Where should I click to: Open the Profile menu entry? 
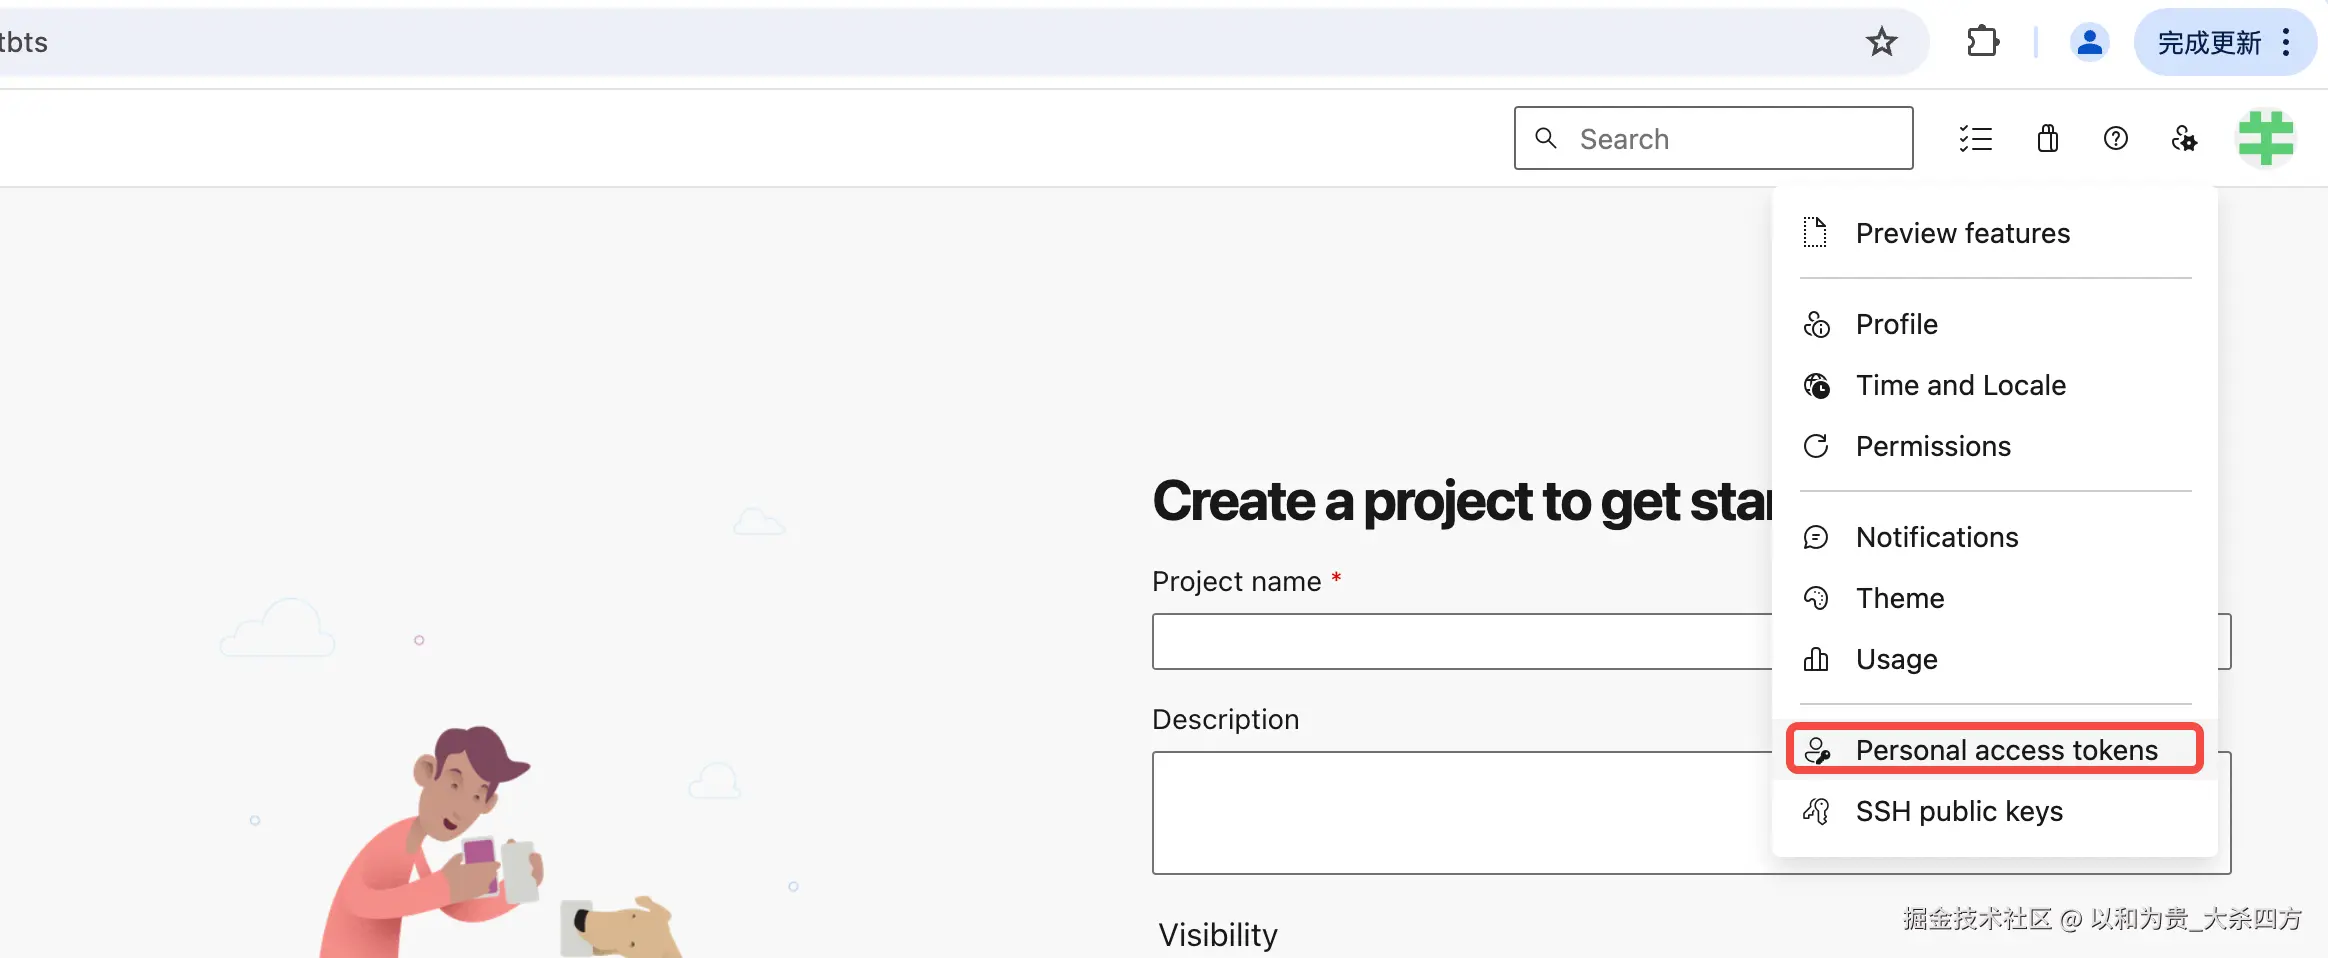[x=1896, y=324]
